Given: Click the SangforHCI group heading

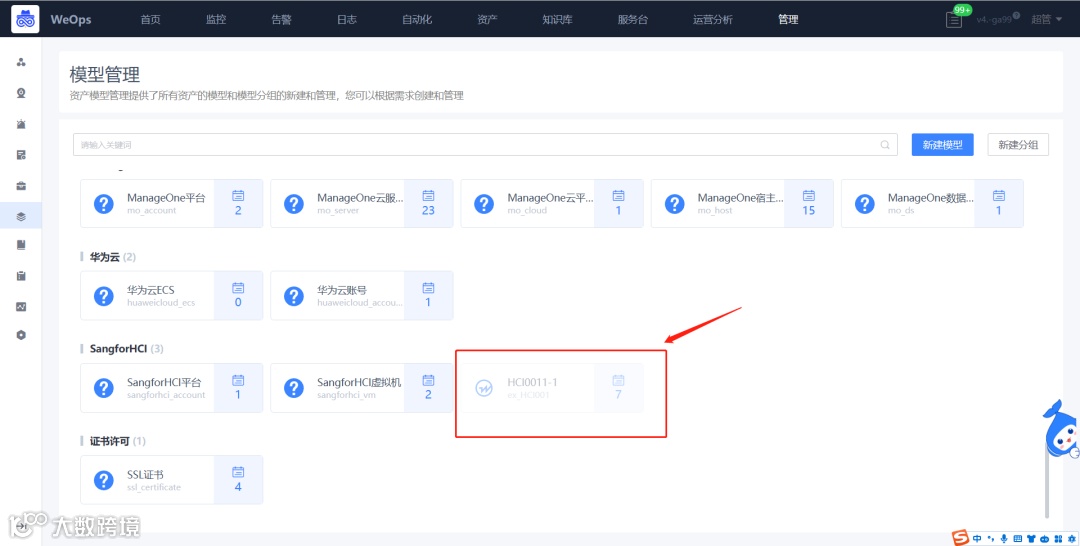Looking at the screenshot, I should click(118, 349).
